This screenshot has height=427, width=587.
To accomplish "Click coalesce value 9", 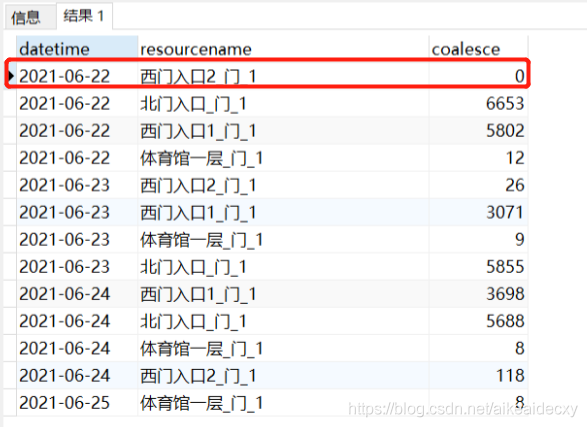I will pyautogui.click(x=520, y=240).
